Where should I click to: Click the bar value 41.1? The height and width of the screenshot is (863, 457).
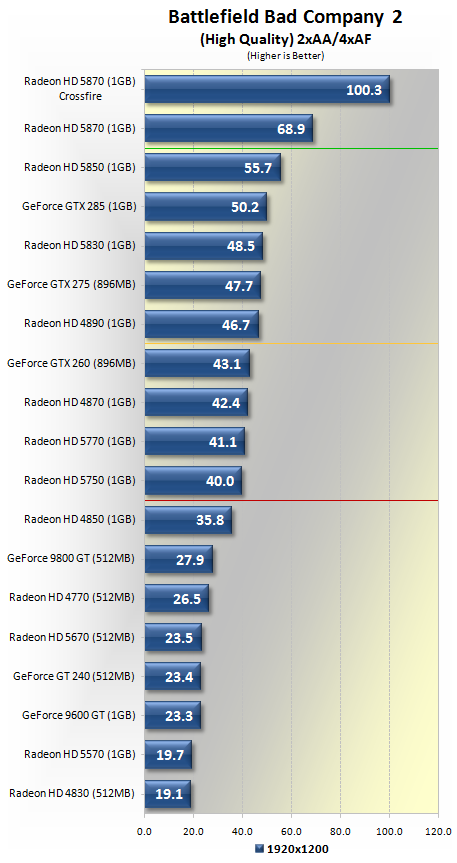[x=222, y=442]
